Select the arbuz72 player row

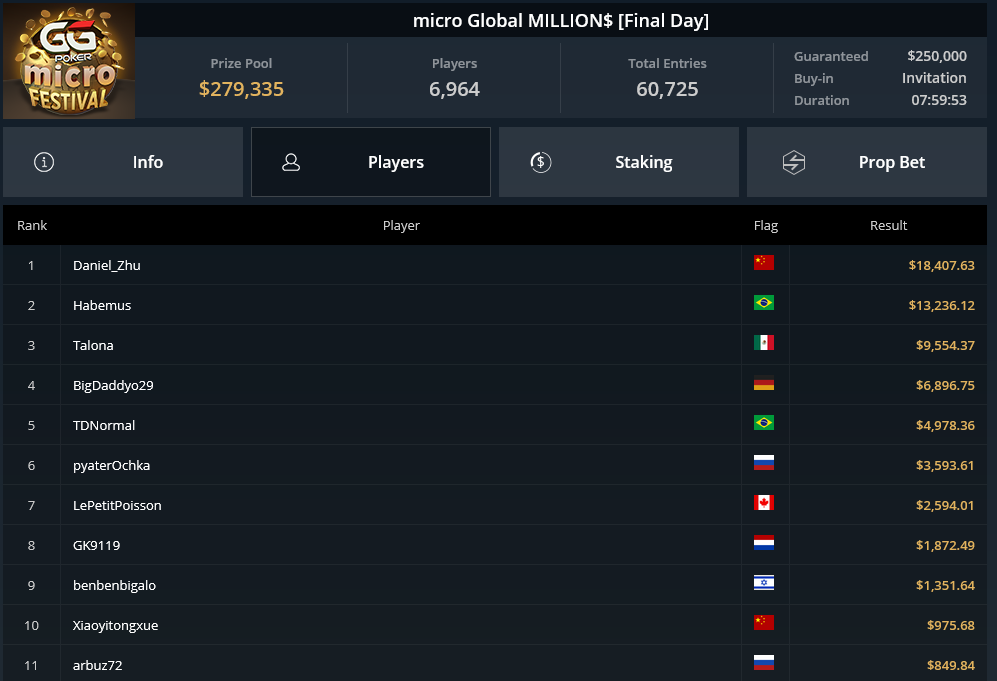tap(495, 665)
